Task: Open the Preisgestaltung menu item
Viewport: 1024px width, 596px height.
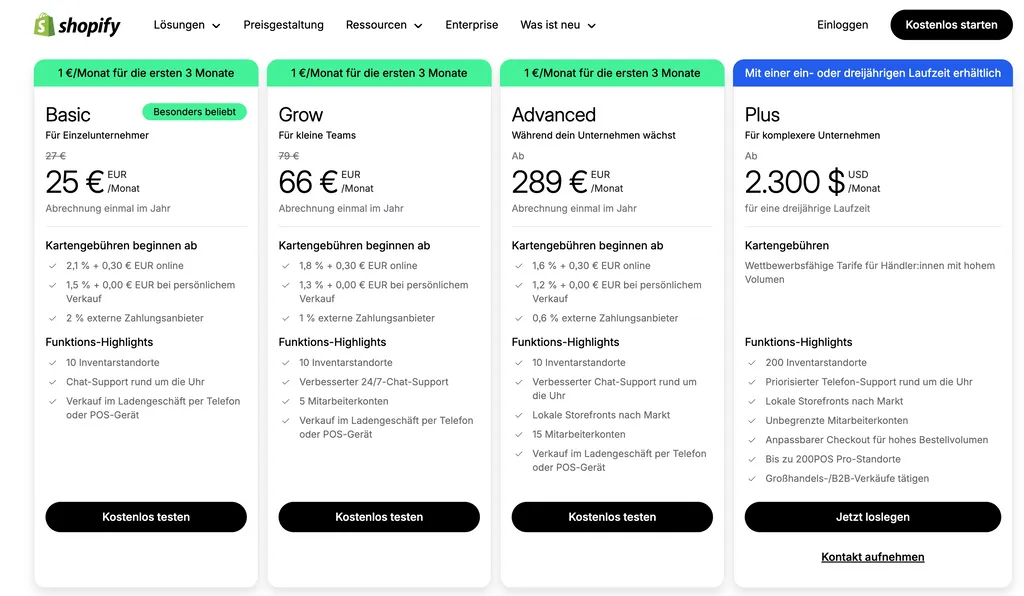Action: pyautogui.click(x=284, y=25)
